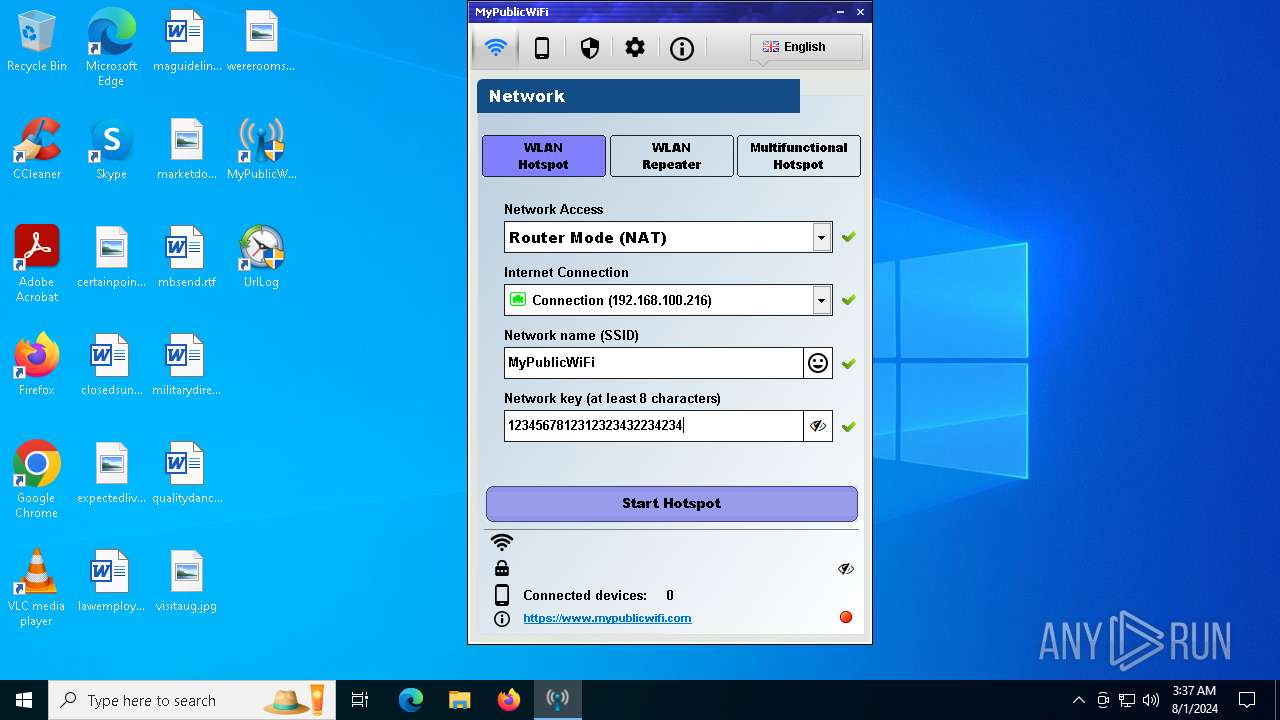The width and height of the screenshot is (1280, 720).
Task: Toggle the lower status eye icon
Action: 846,568
